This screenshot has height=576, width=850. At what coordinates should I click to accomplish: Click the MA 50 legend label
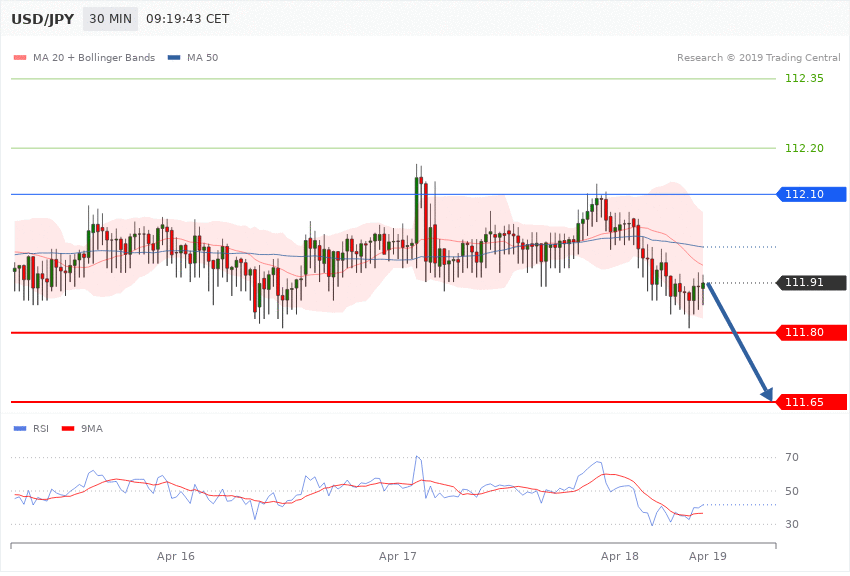(202, 57)
